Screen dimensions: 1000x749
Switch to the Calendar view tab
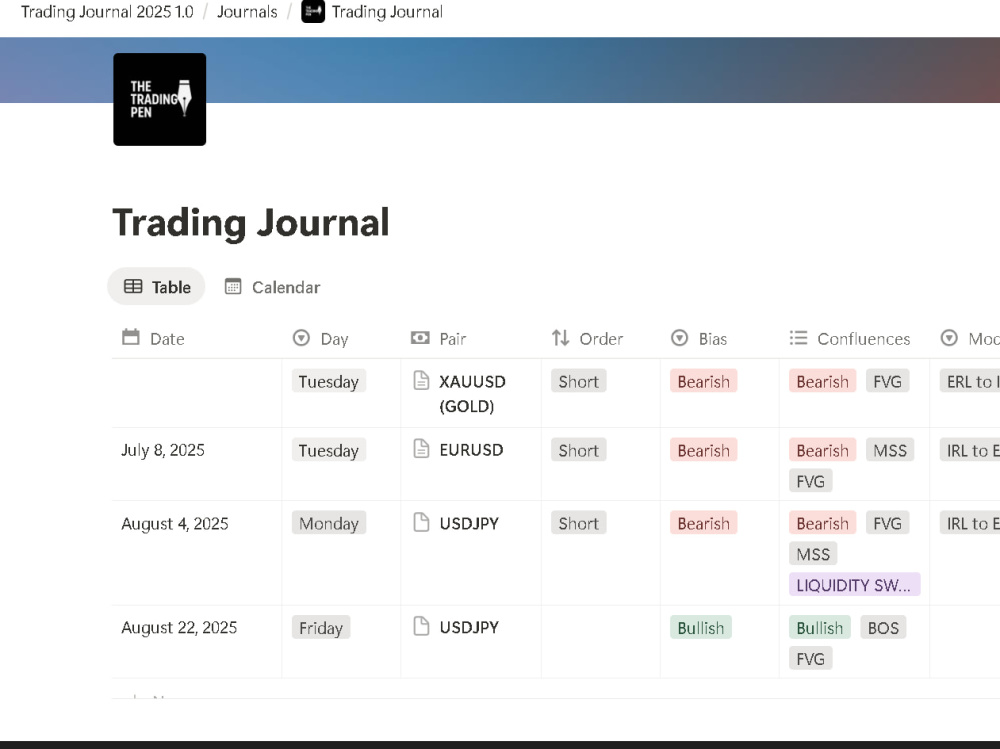click(272, 287)
